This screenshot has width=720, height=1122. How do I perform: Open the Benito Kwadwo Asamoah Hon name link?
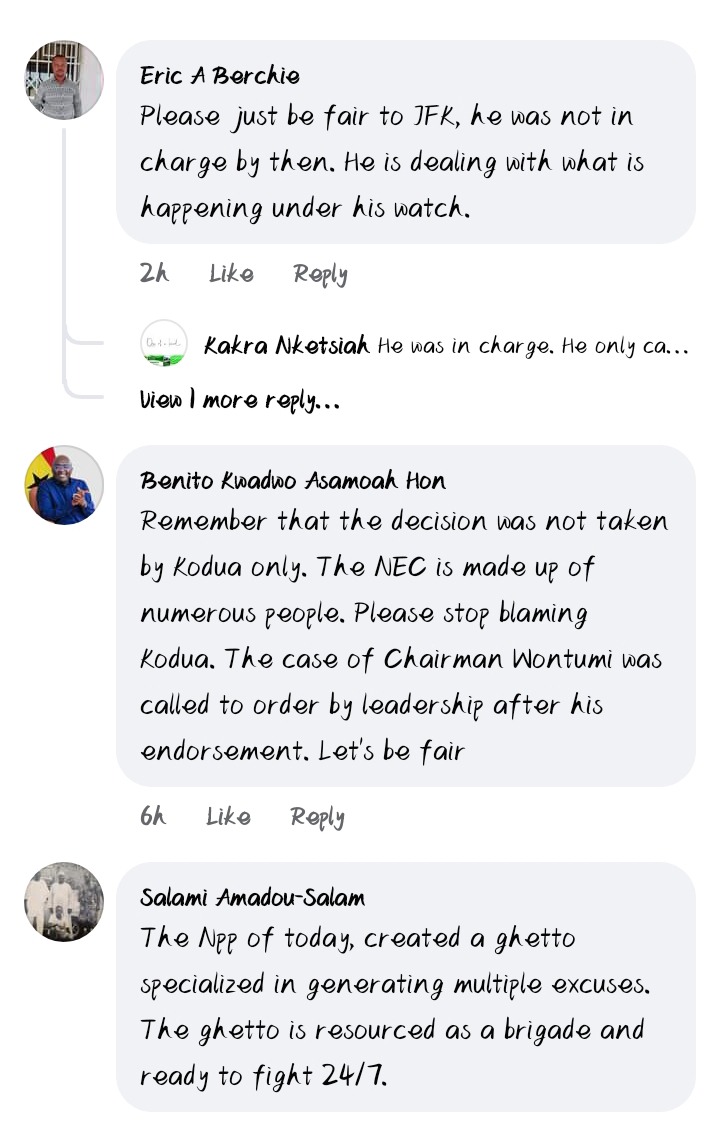(x=293, y=480)
